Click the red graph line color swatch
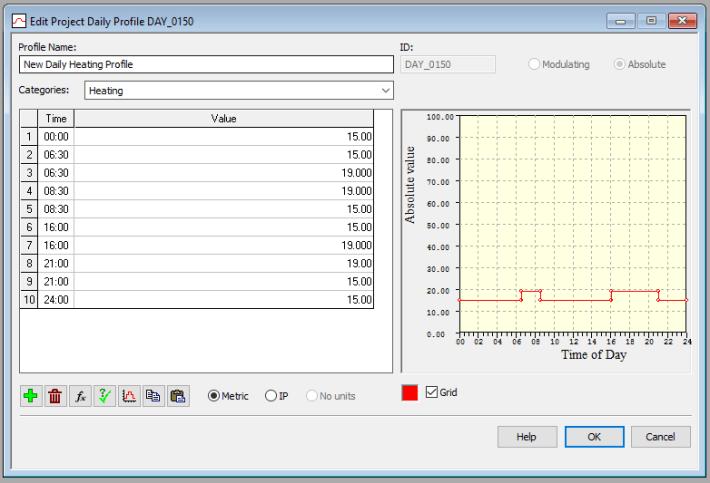The width and height of the screenshot is (710, 483). [410, 393]
